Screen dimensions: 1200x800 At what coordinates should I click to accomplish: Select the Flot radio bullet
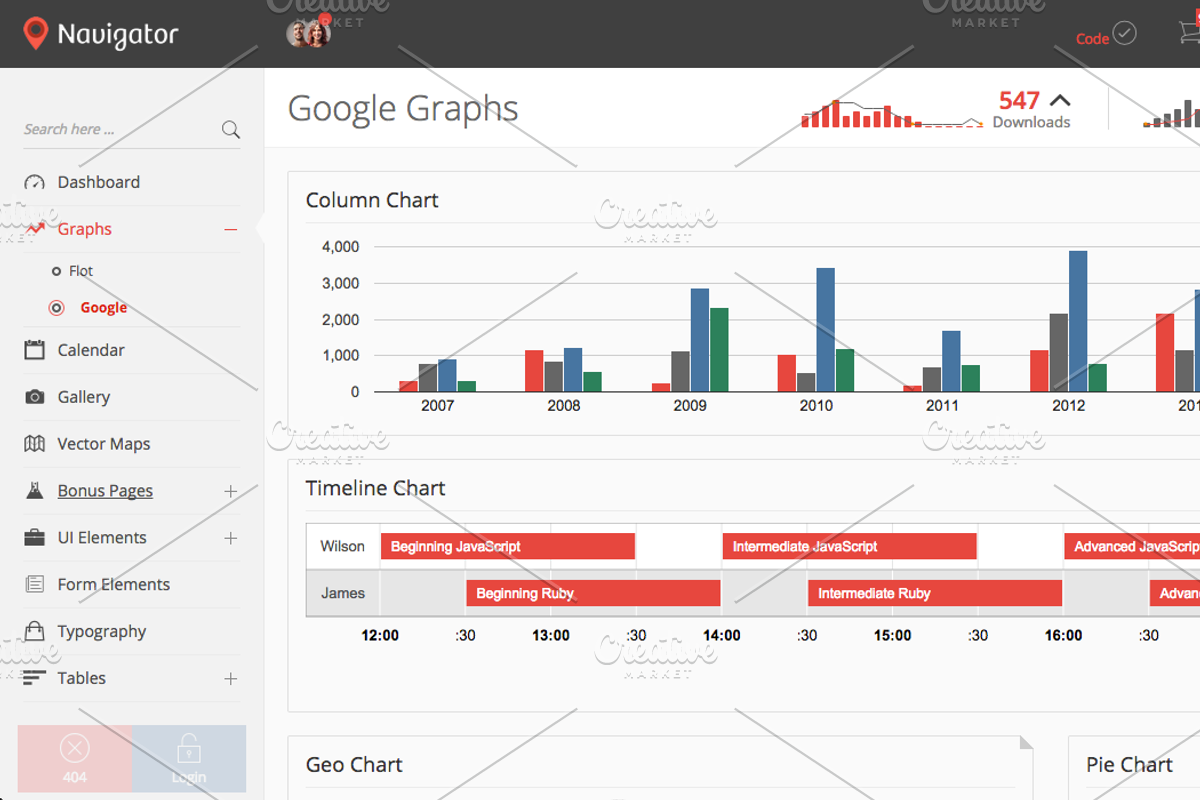[x=56, y=271]
